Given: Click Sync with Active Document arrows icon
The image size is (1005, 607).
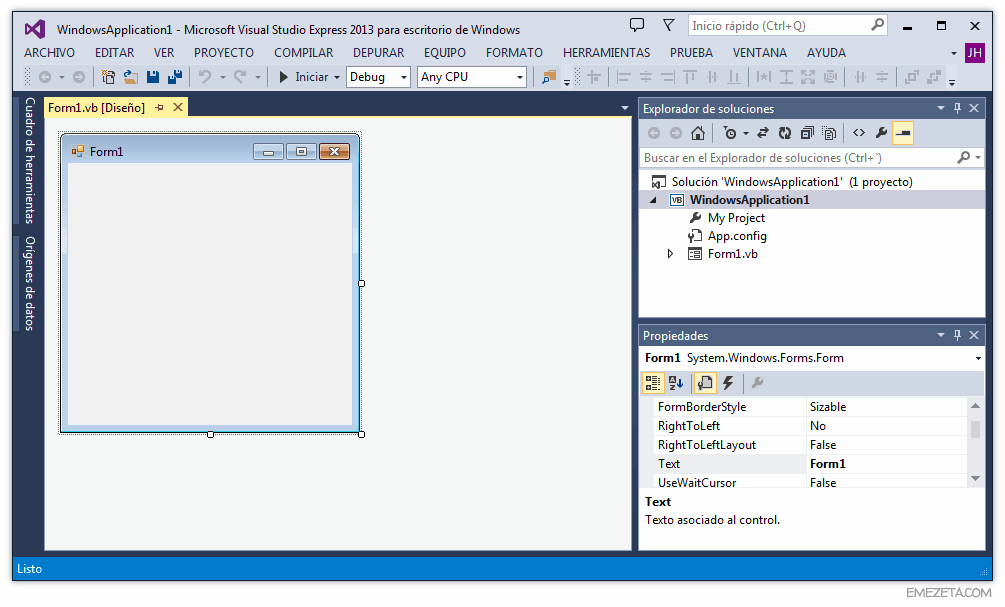Looking at the screenshot, I should point(763,133).
